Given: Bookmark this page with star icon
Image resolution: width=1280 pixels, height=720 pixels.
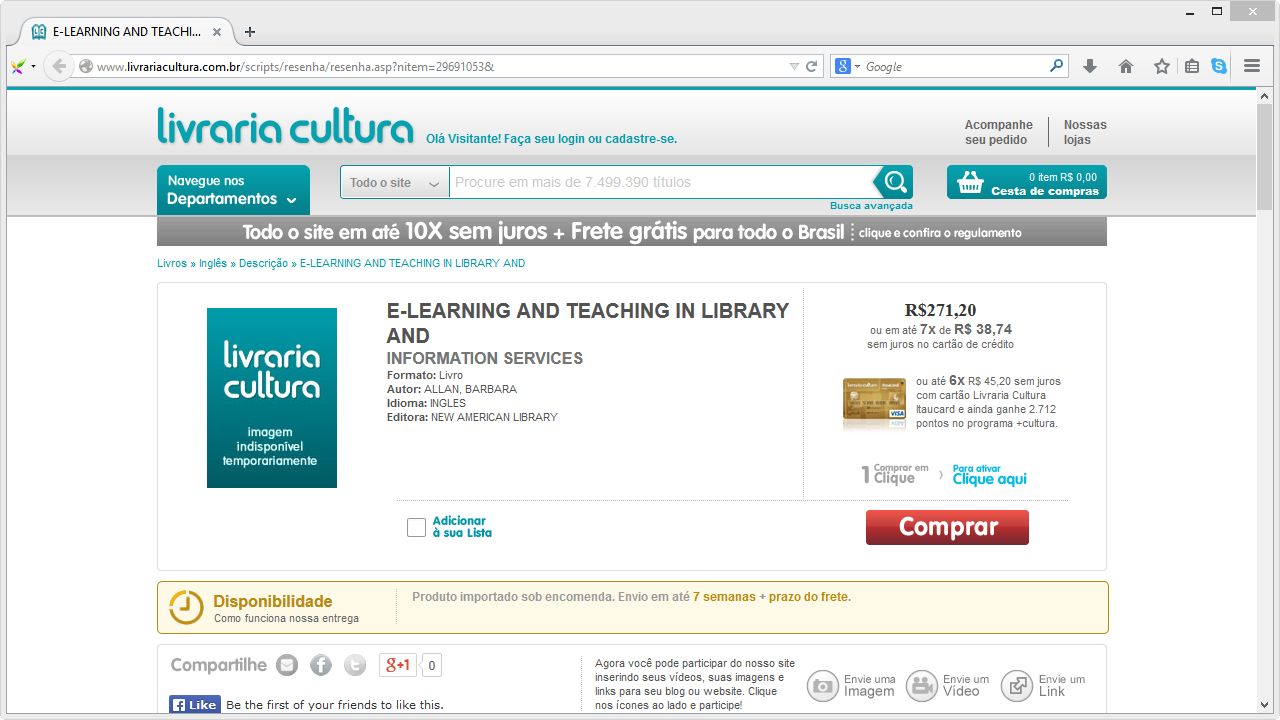Looking at the screenshot, I should [x=1162, y=67].
